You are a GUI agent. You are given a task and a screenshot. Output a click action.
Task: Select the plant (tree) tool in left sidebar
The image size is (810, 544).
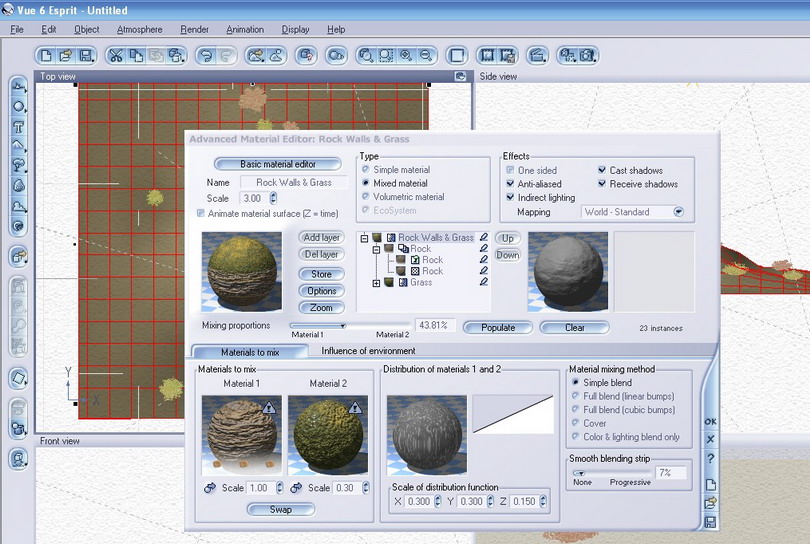coord(18,165)
